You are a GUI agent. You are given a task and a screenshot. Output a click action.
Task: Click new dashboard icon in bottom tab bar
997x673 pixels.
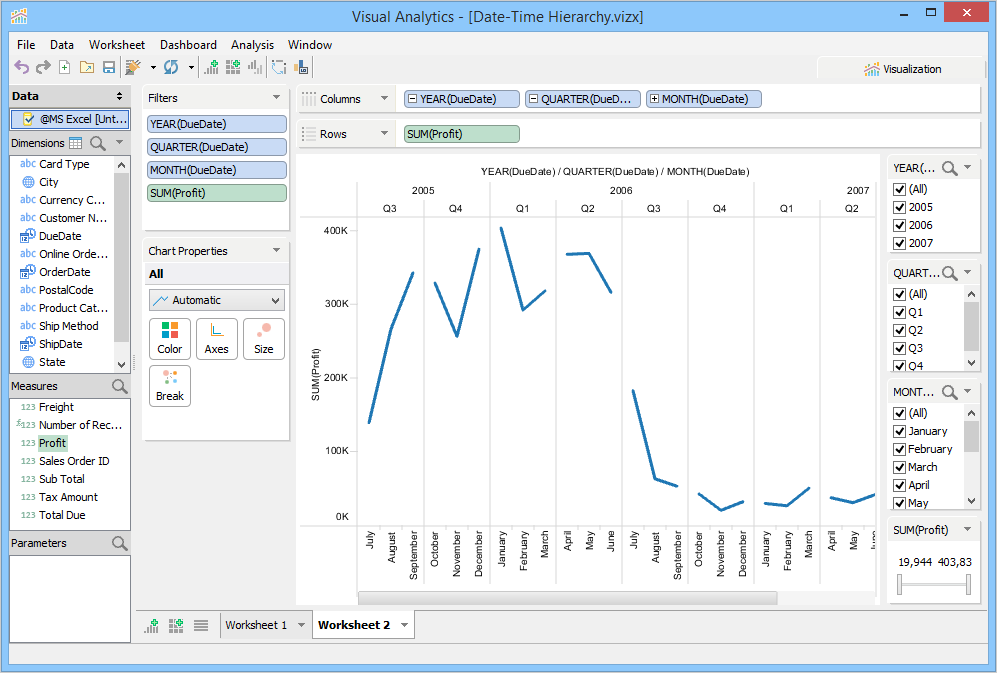coord(176,625)
